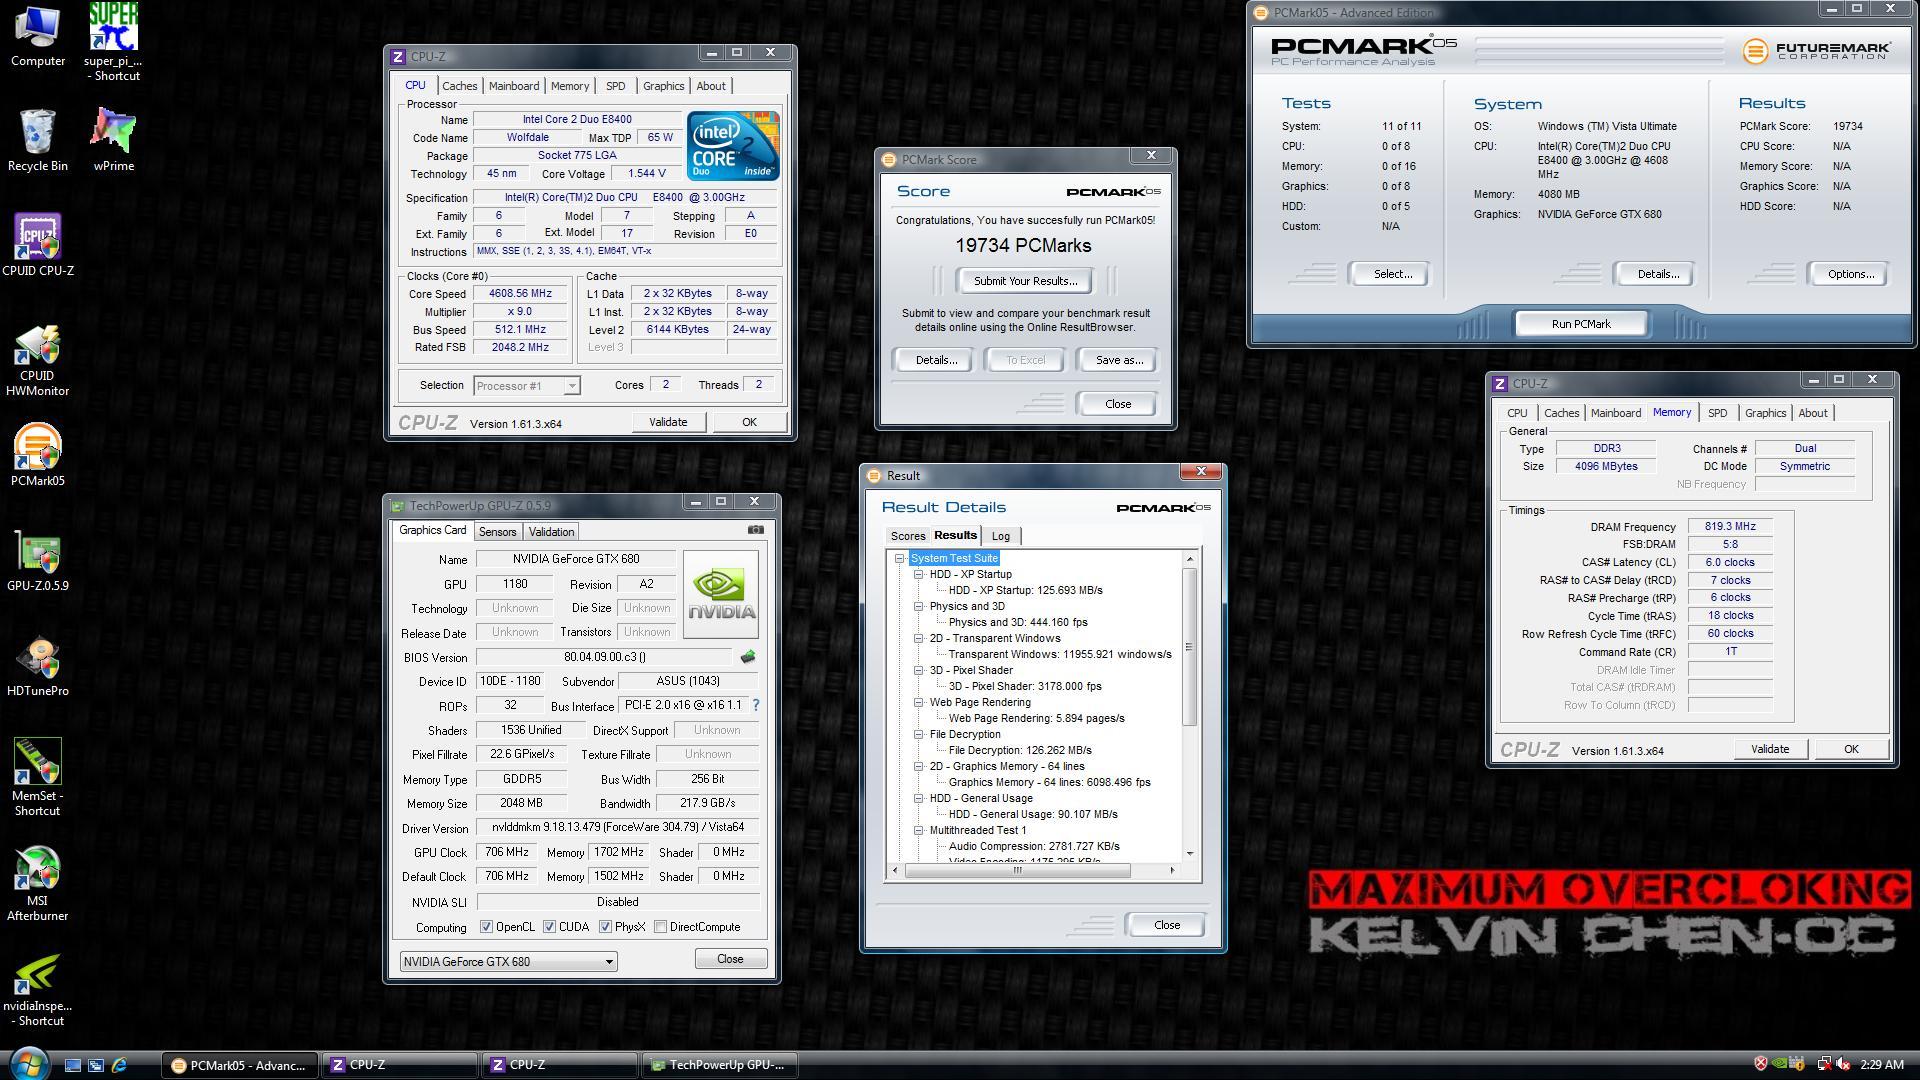Open the PCMark05 desktop icon

[38, 455]
